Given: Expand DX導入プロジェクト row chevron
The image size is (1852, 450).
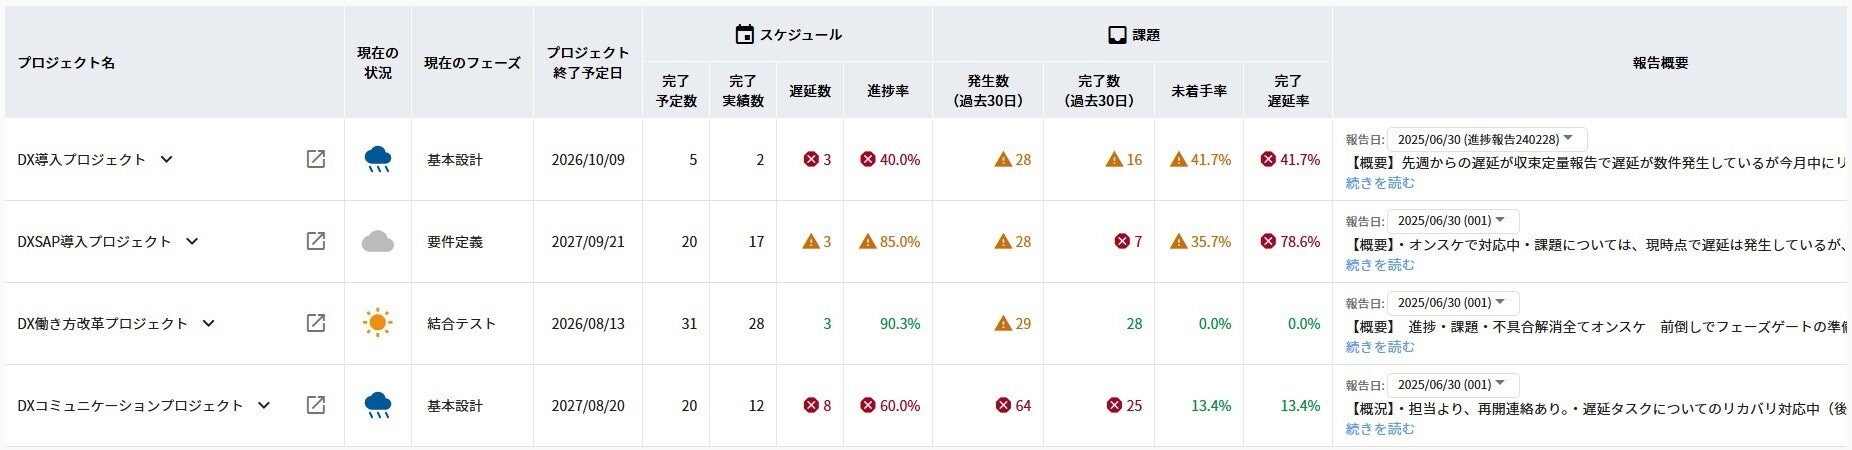Looking at the screenshot, I should (167, 159).
